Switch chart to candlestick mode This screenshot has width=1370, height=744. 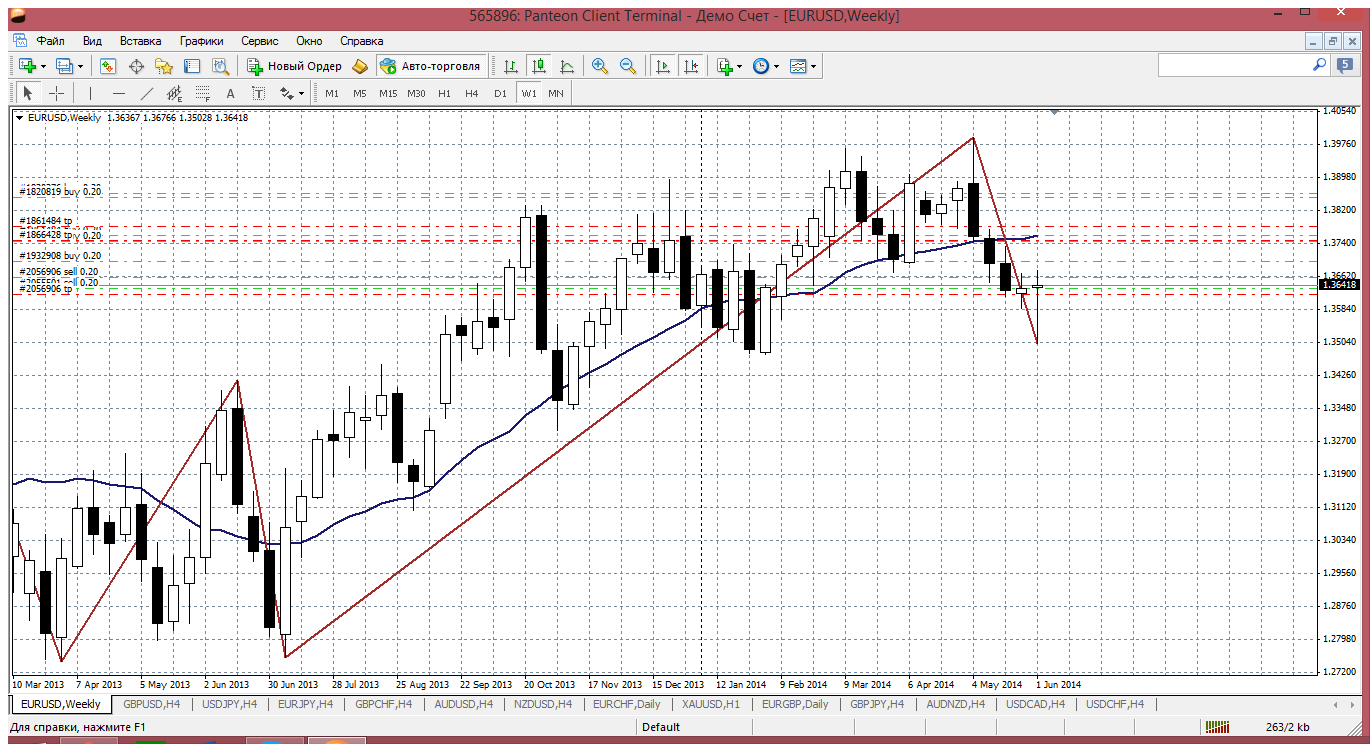pyautogui.click(x=539, y=66)
